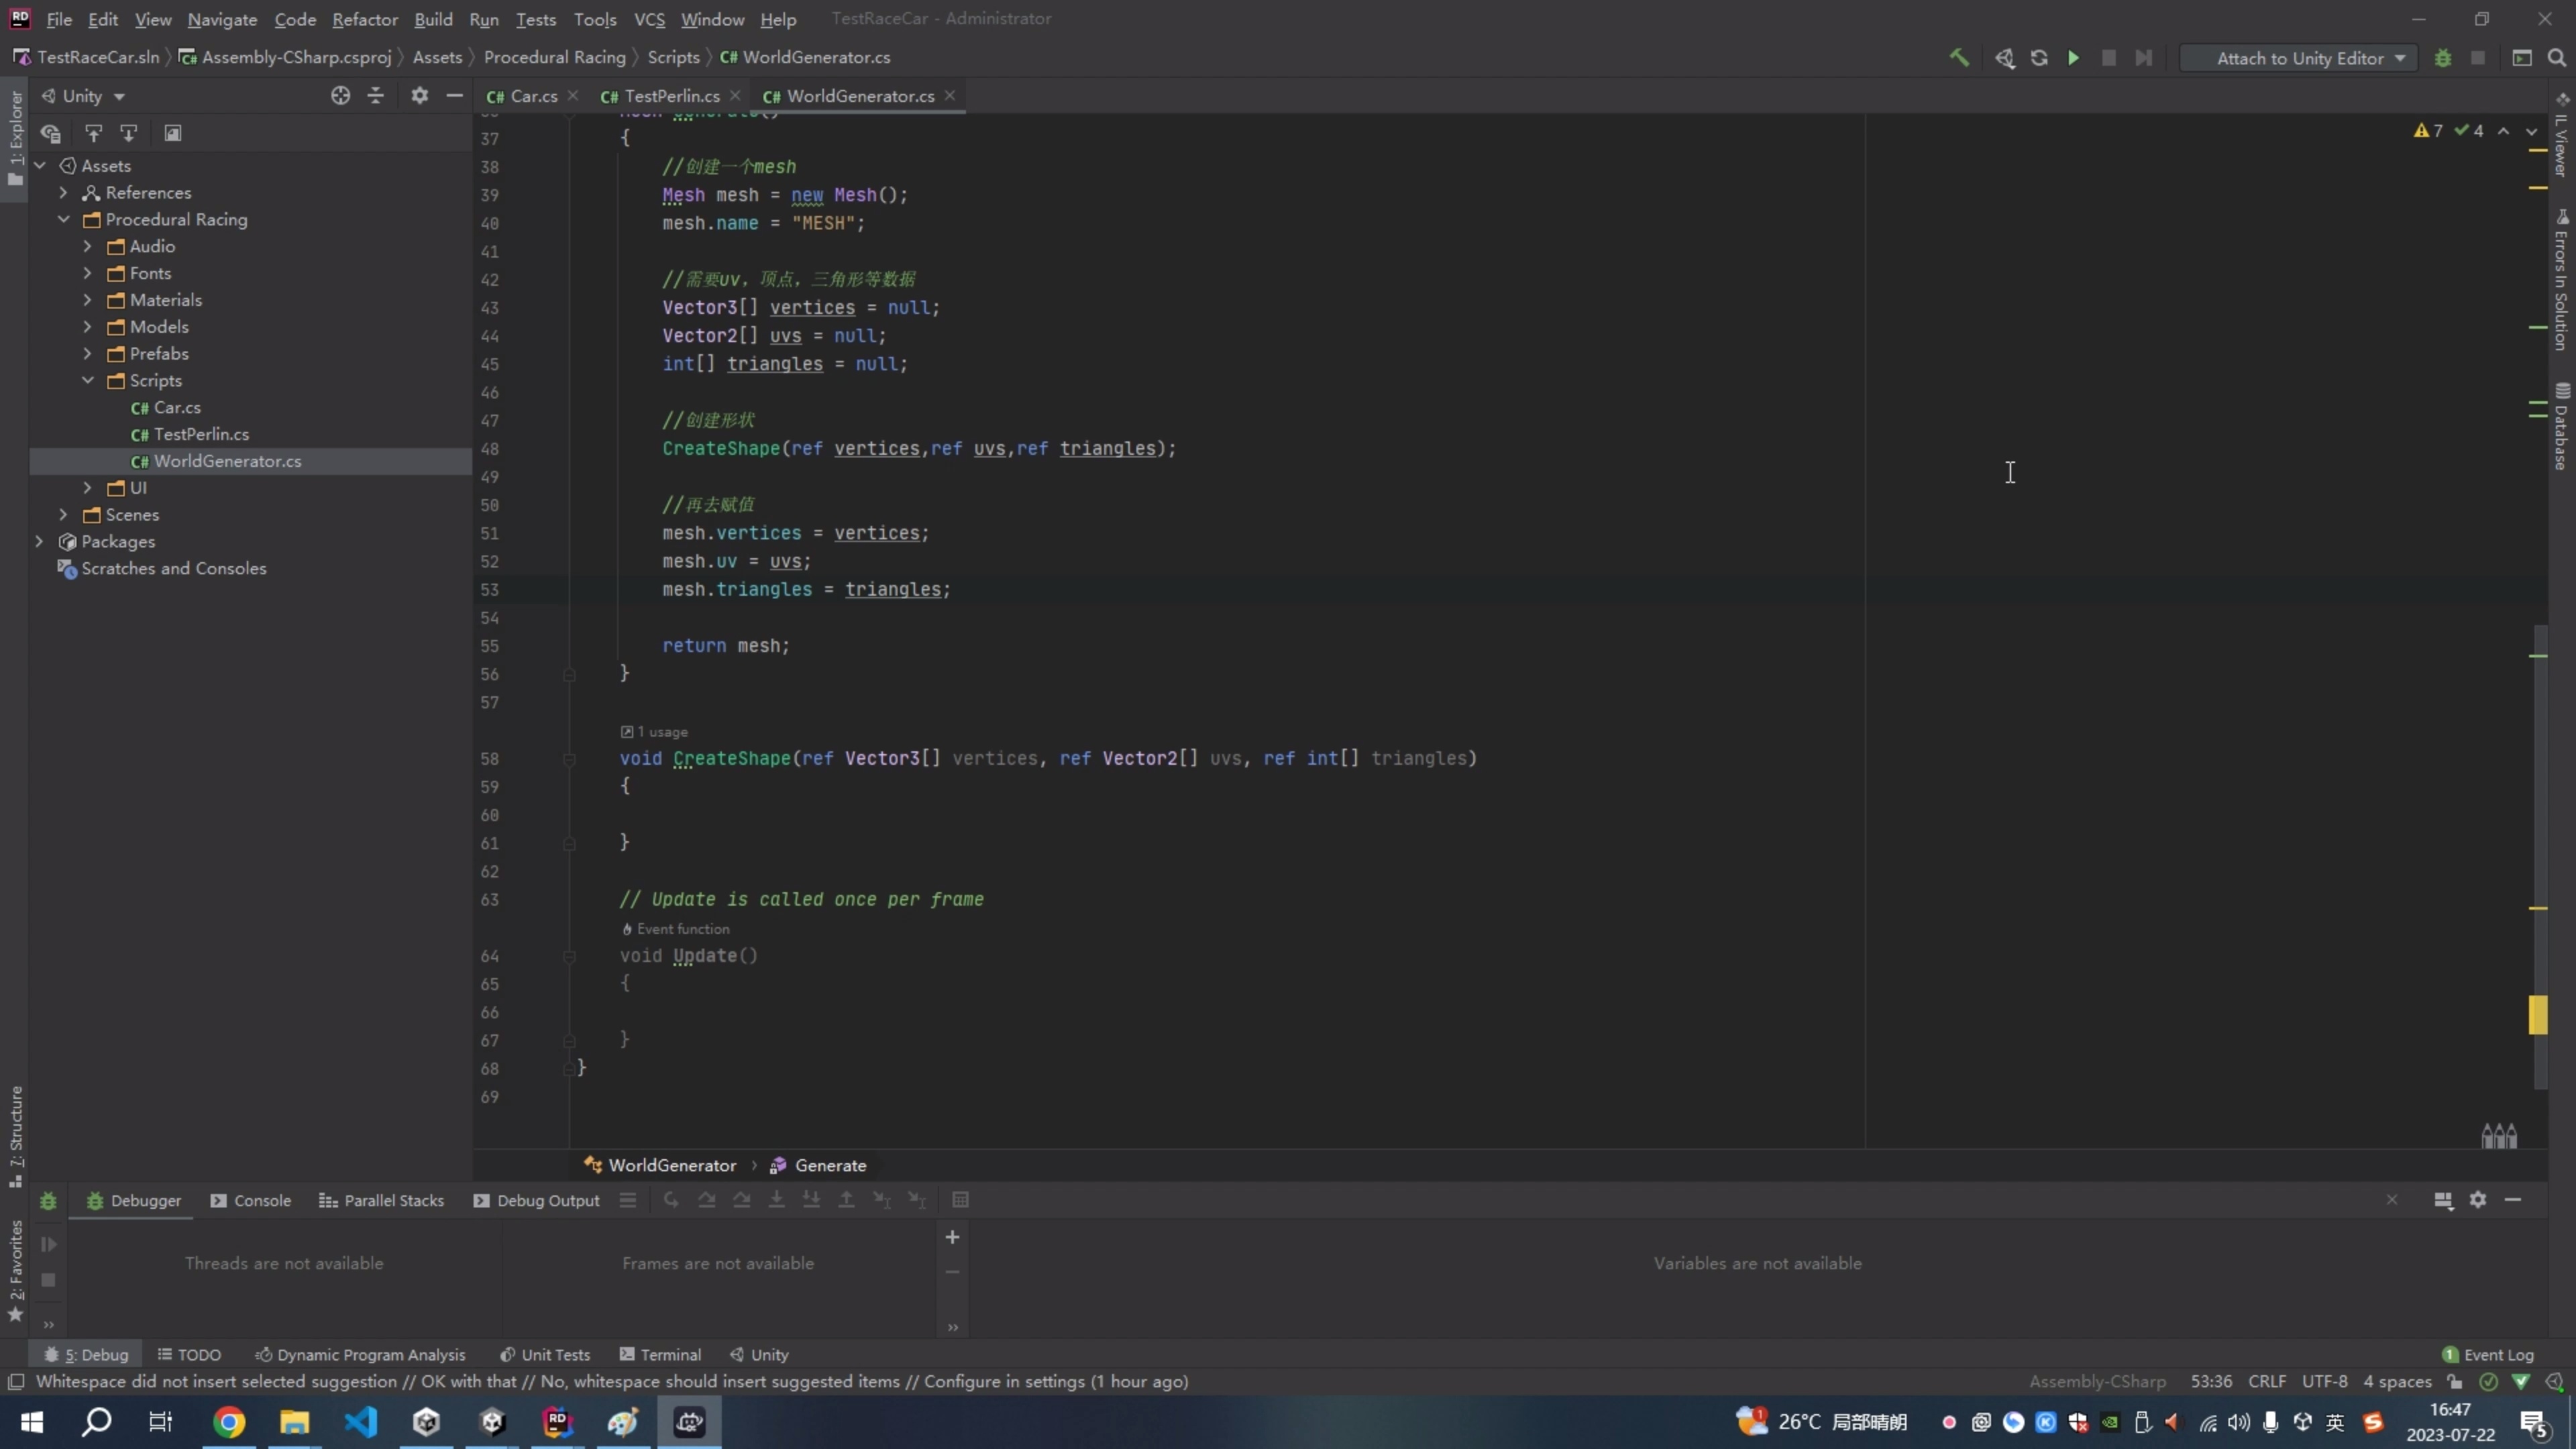
Task: Open Explorer panel settings gear
Action: pyautogui.click(x=419, y=96)
